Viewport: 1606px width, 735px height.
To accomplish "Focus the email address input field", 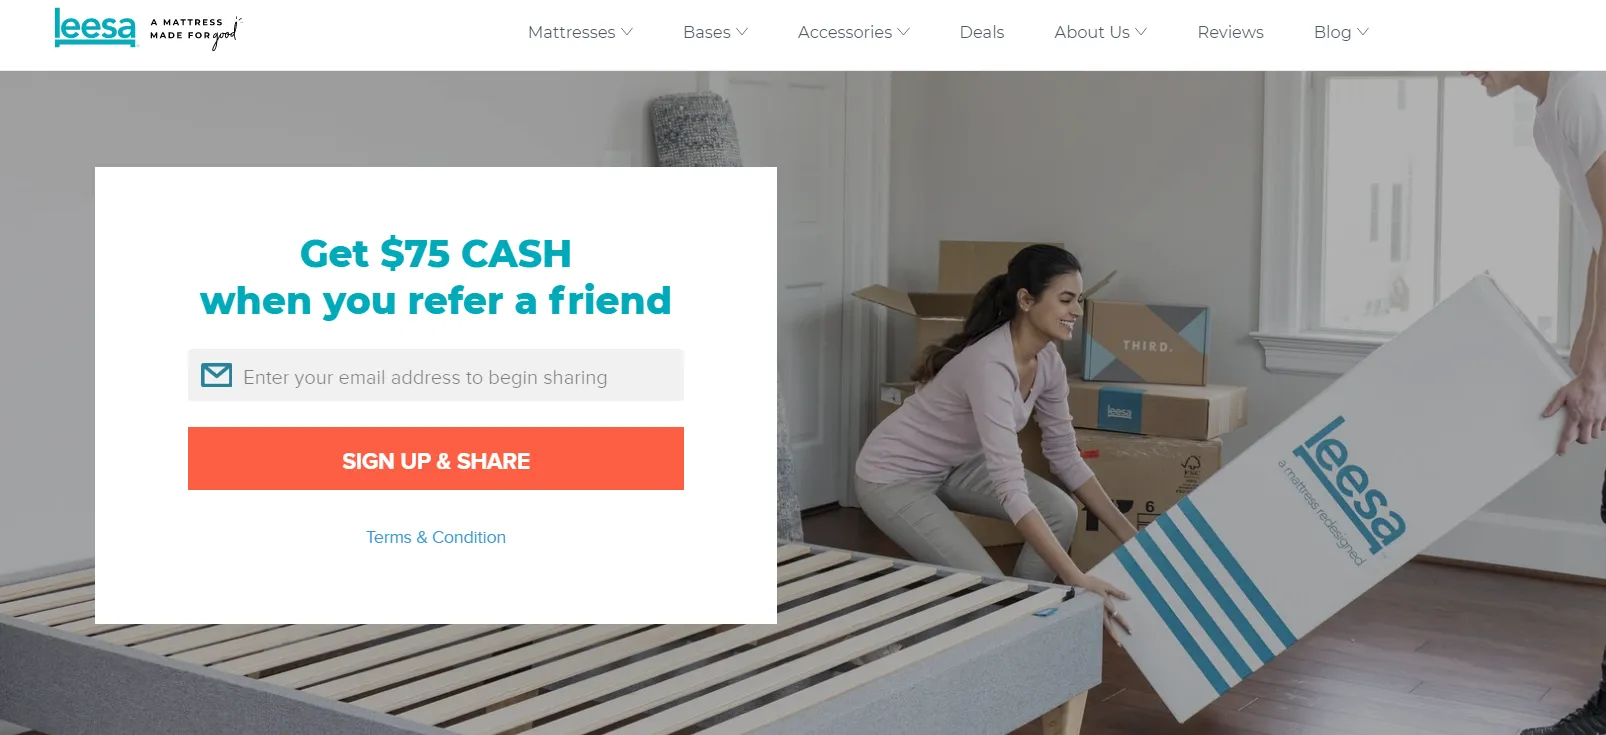I will pos(436,375).
